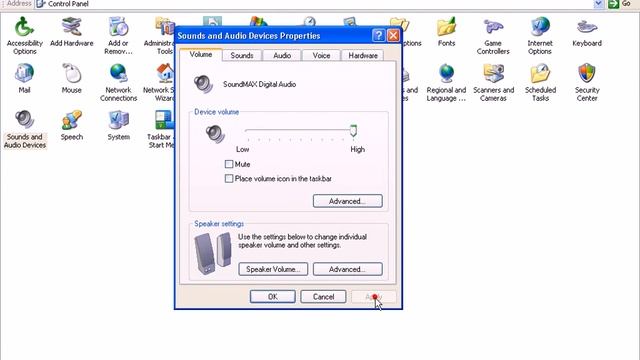Open Regional and Language Options icon
The width and height of the screenshot is (640, 360).
click(x=446, y=82)
